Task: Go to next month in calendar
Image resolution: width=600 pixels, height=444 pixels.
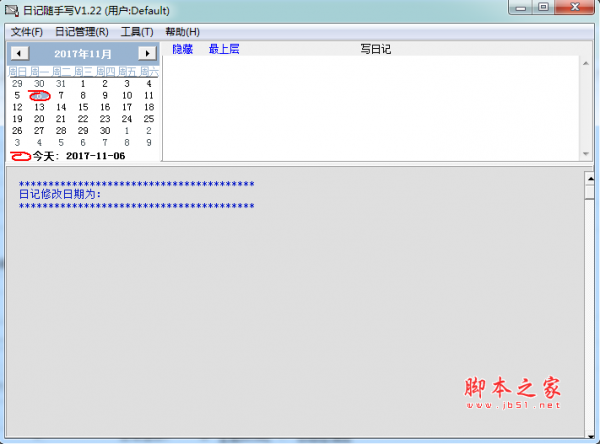Action: click(x=147, y=53)
